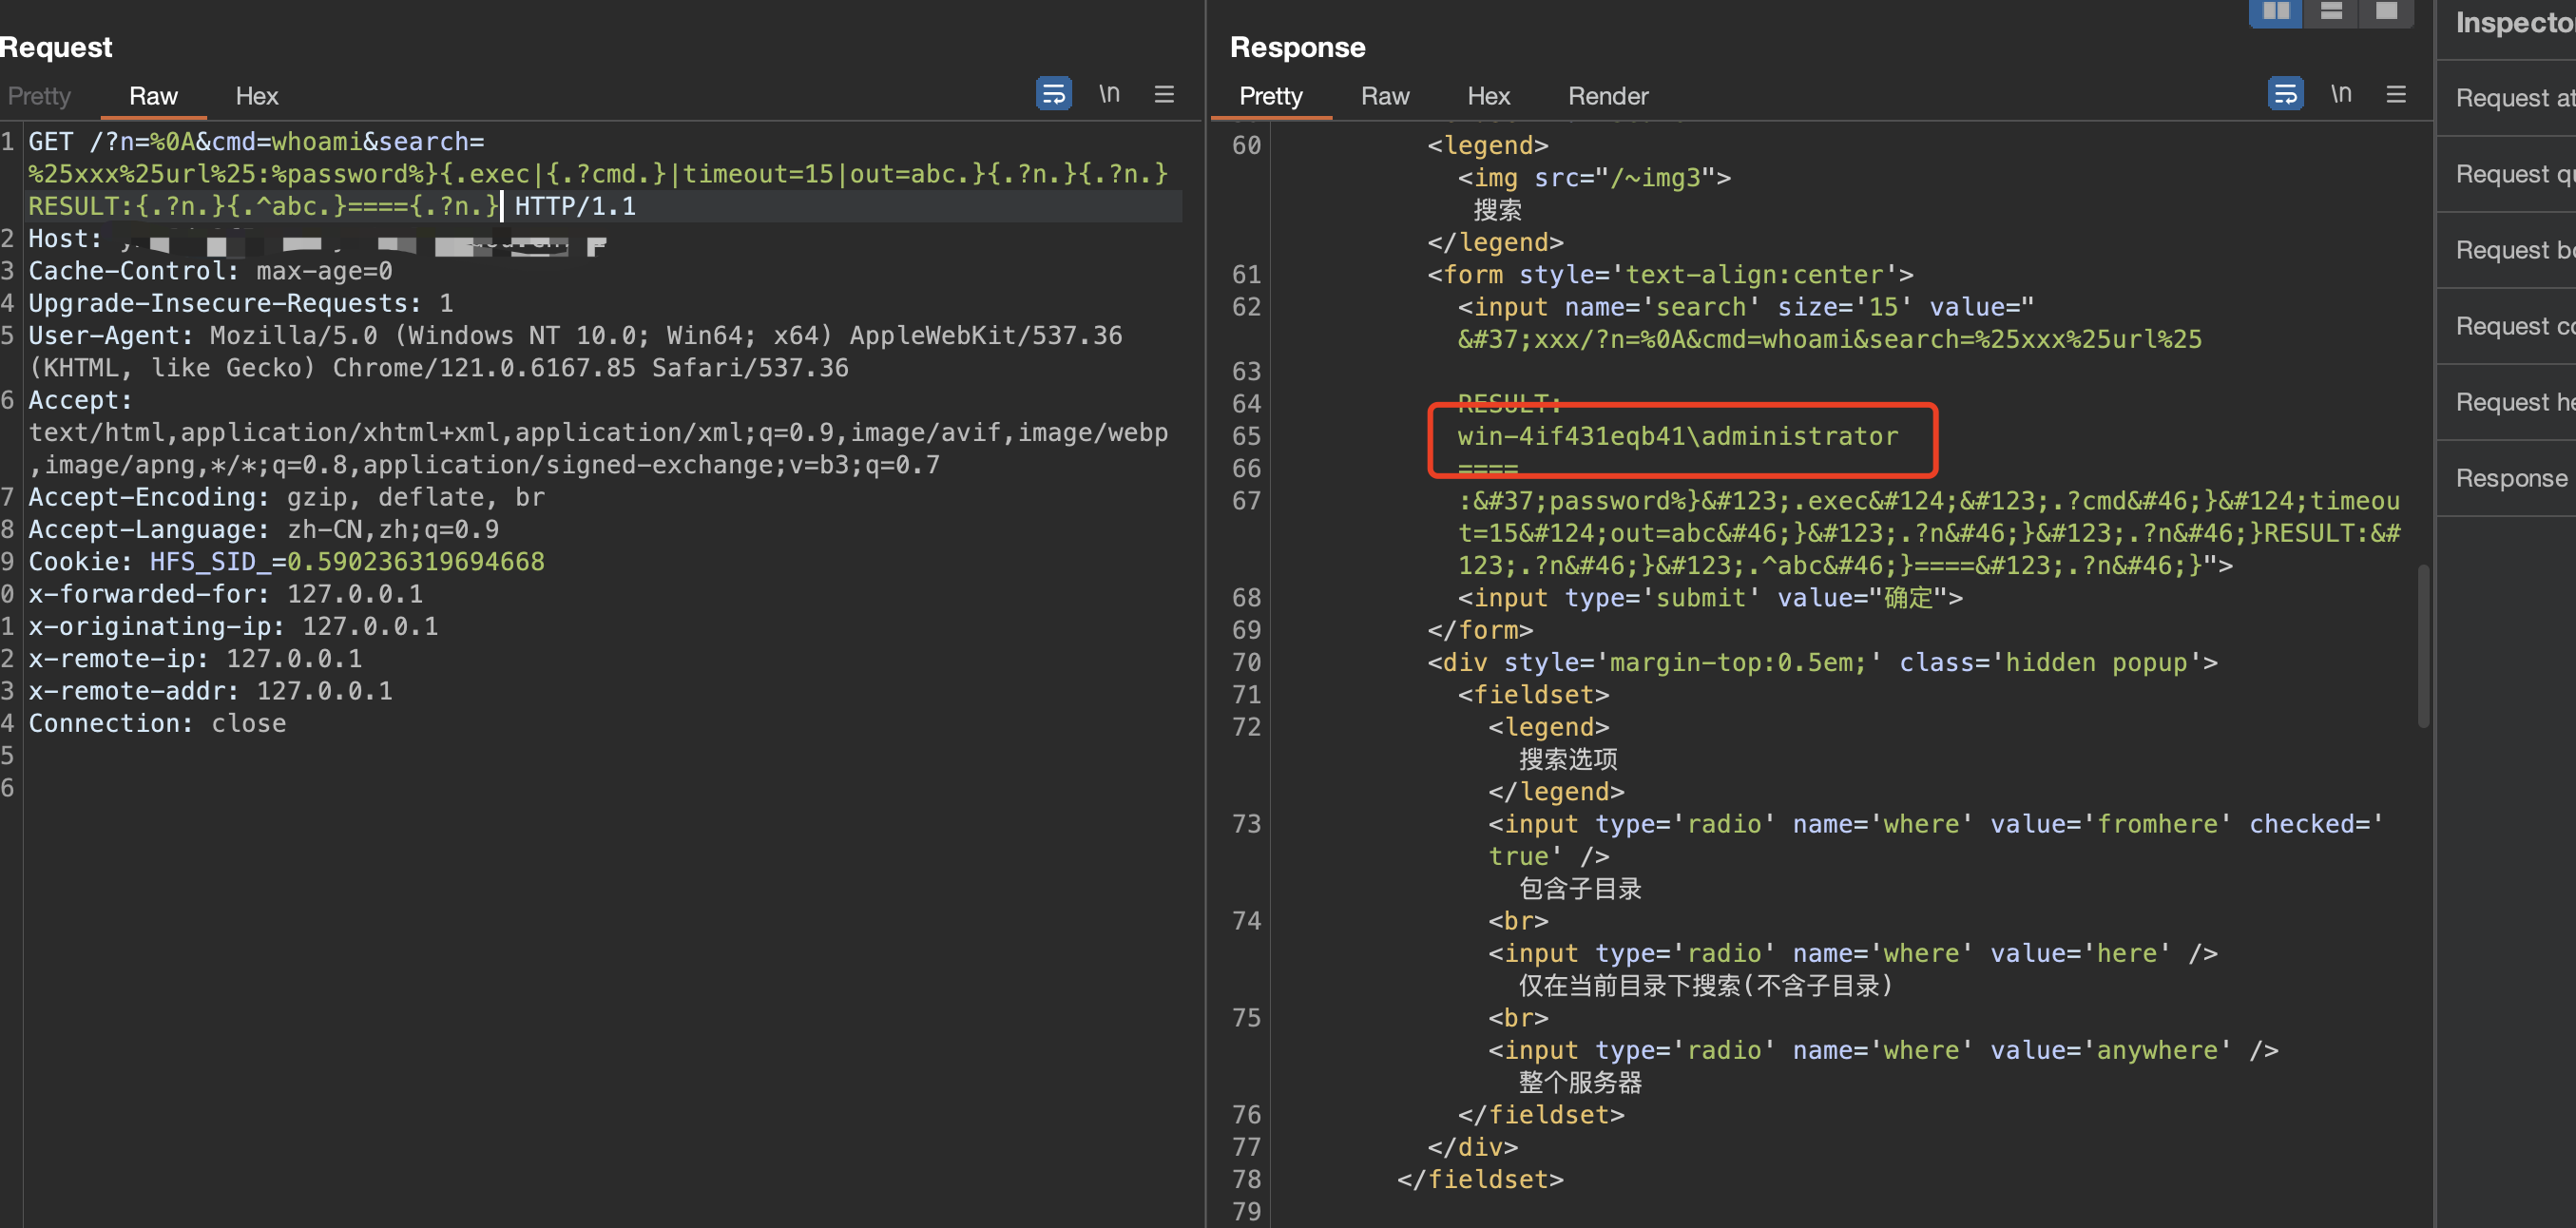Click the Cookie HFS_SID_ value
This screenshot has width=2576, height=1228.
(x=416, y=562)
